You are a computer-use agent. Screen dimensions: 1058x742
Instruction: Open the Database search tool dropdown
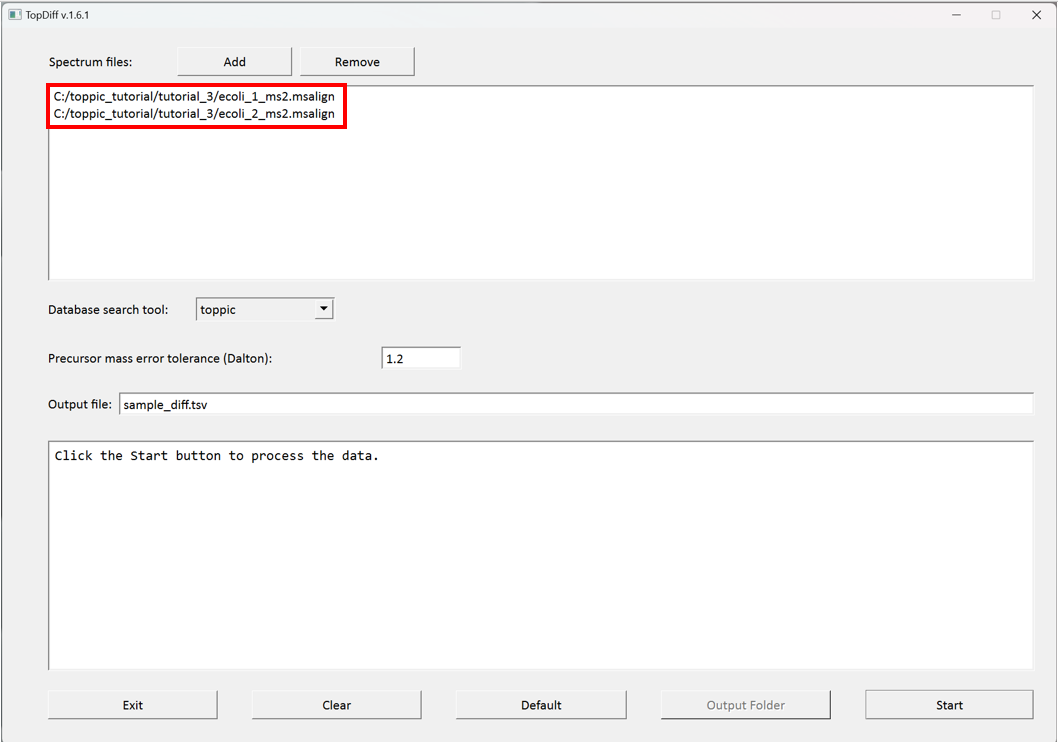265,309
